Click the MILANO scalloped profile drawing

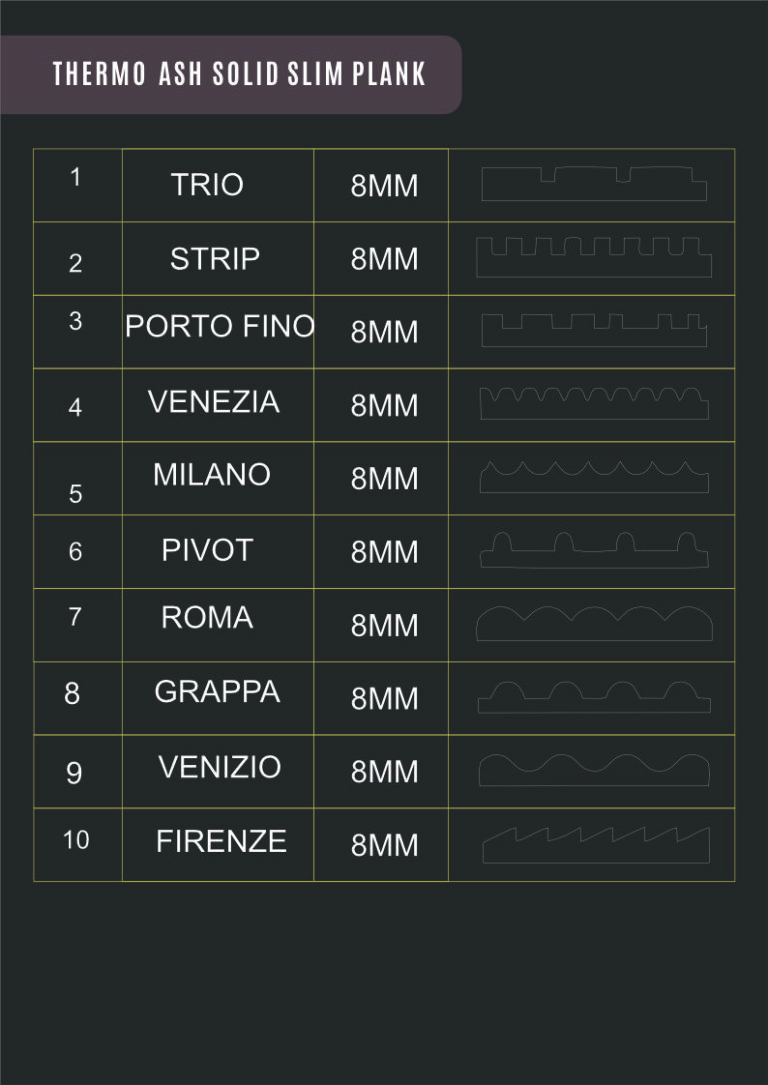click(x=594, y=477)
